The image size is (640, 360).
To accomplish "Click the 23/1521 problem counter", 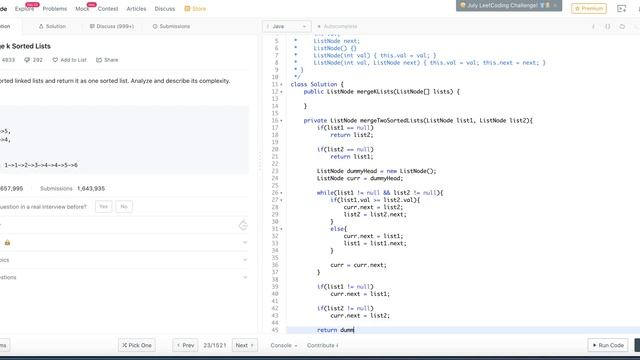I will (215, 345).
